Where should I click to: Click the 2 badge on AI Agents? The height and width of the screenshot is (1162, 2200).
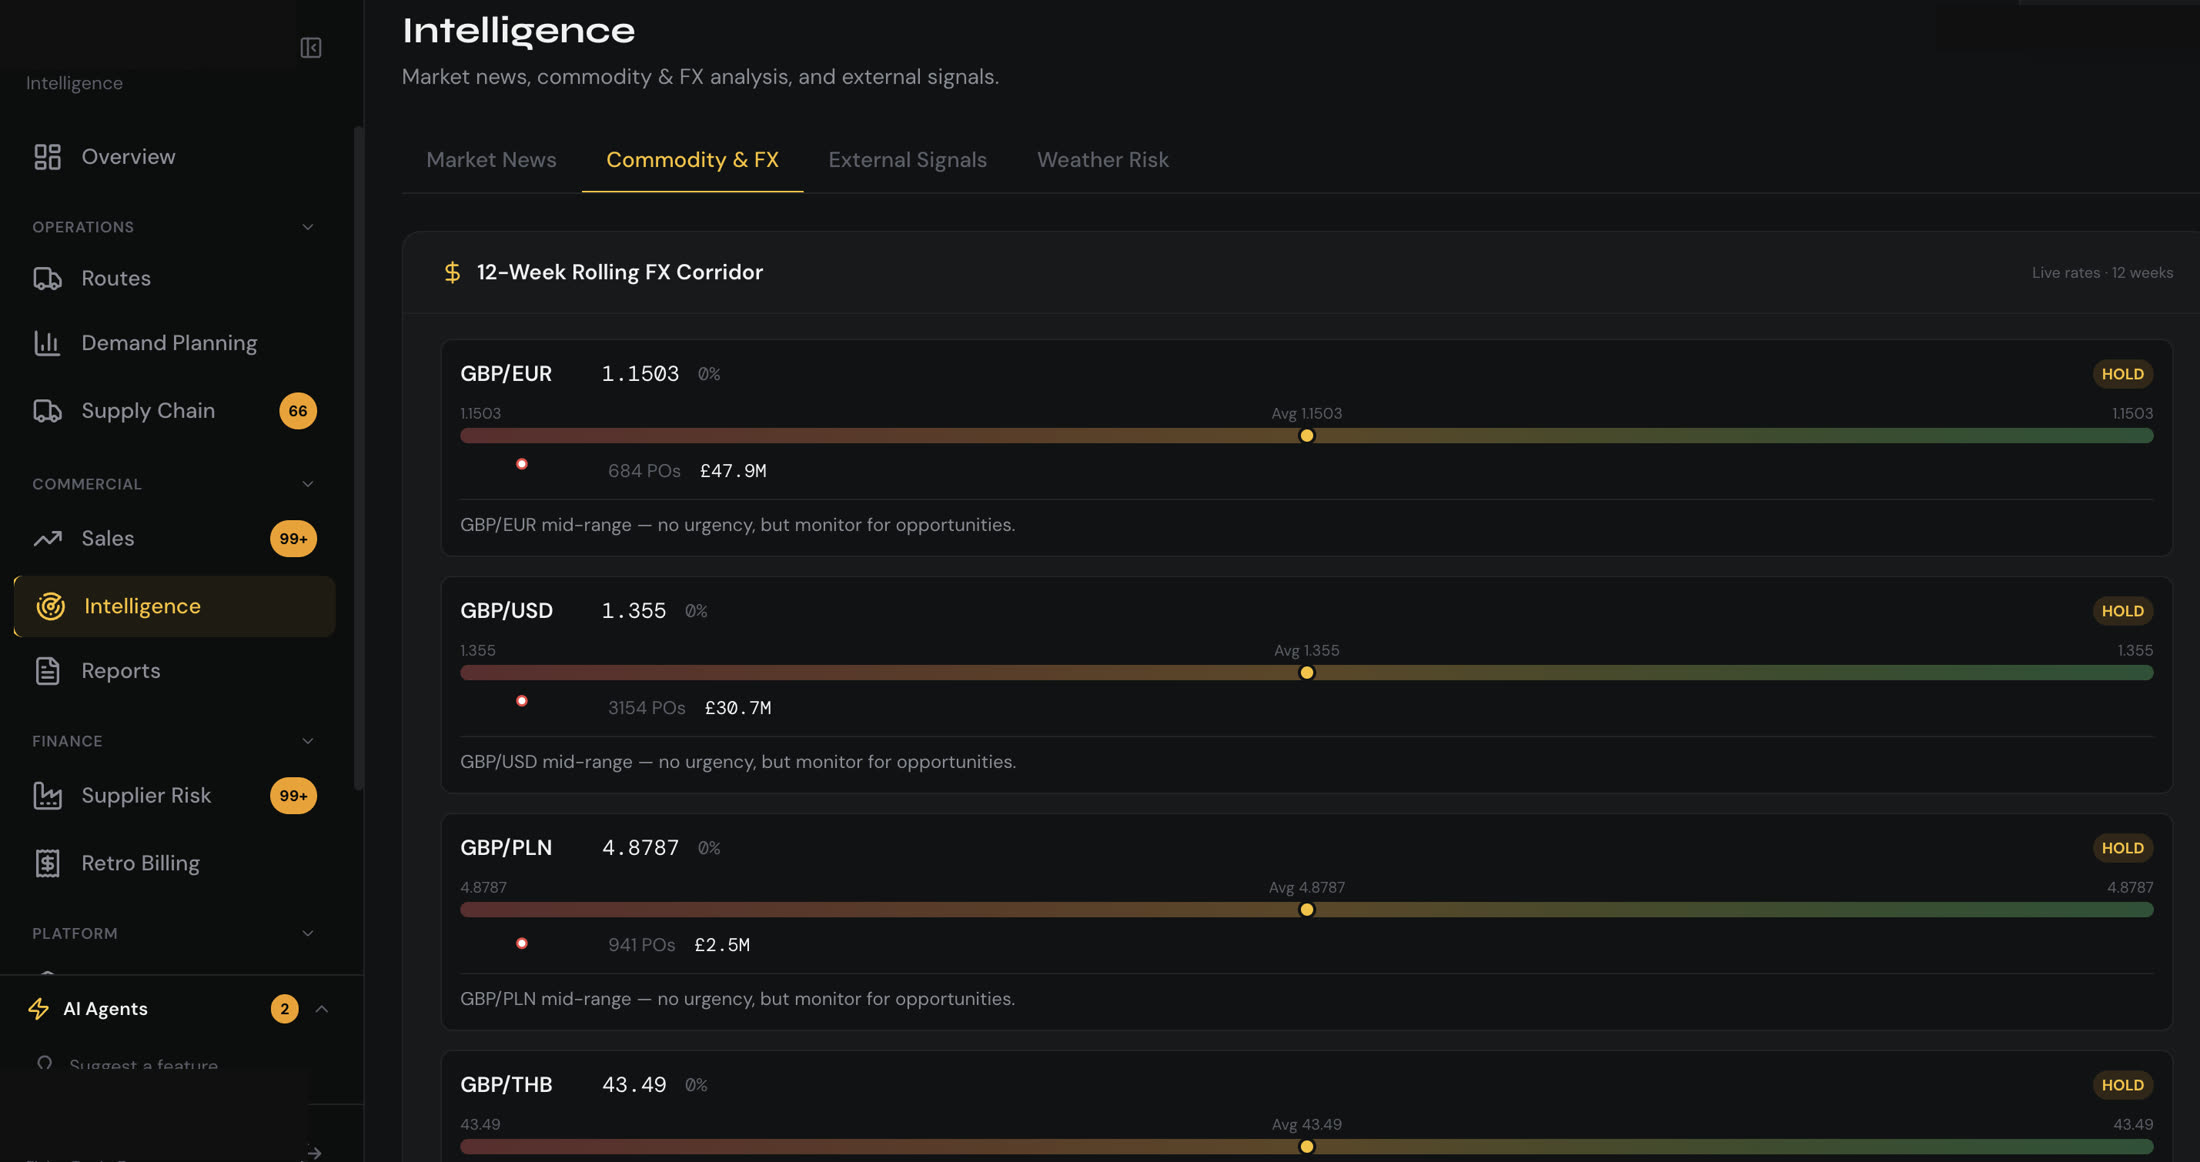point(284,1009)
